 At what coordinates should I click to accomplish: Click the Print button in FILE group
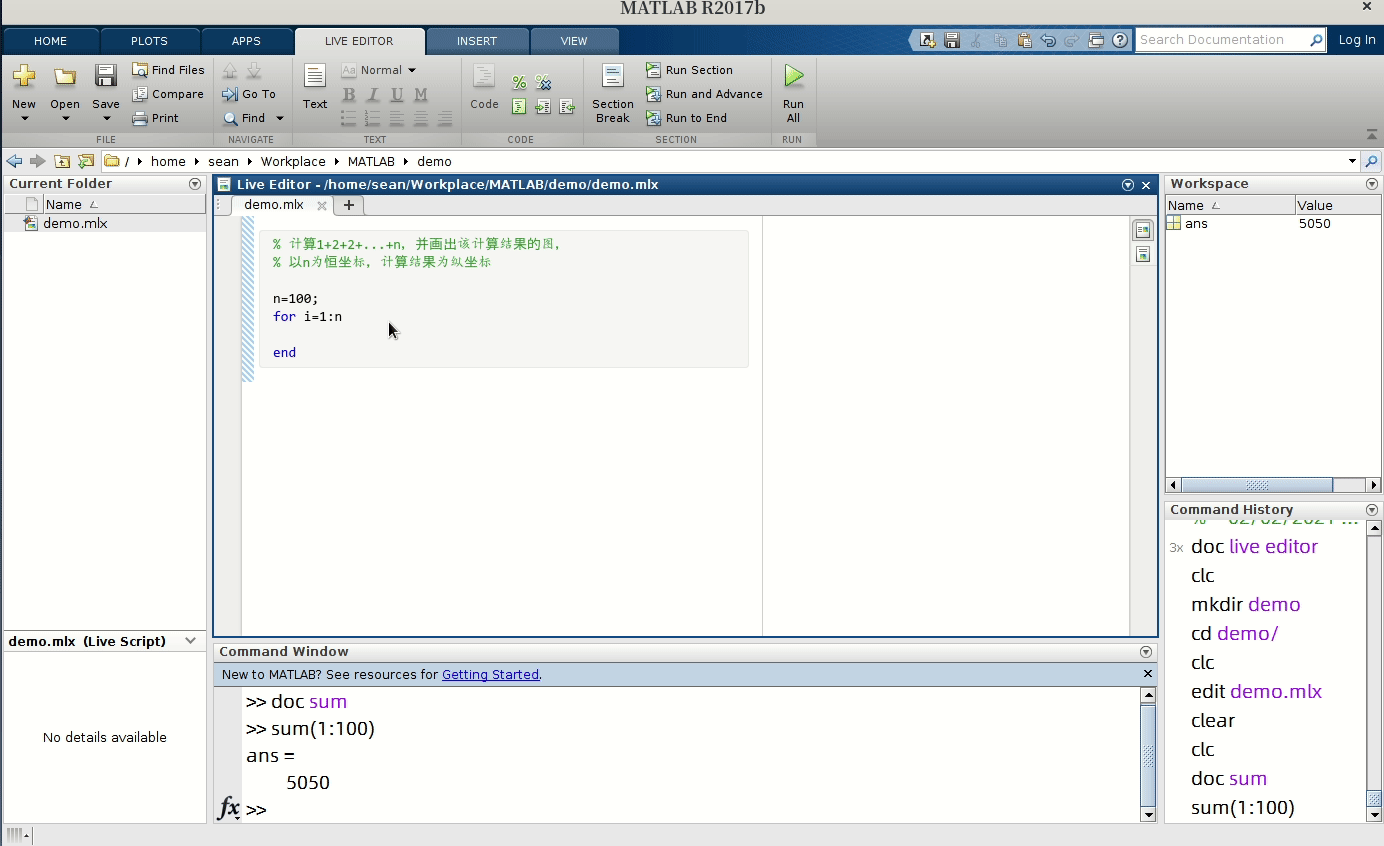156,118
